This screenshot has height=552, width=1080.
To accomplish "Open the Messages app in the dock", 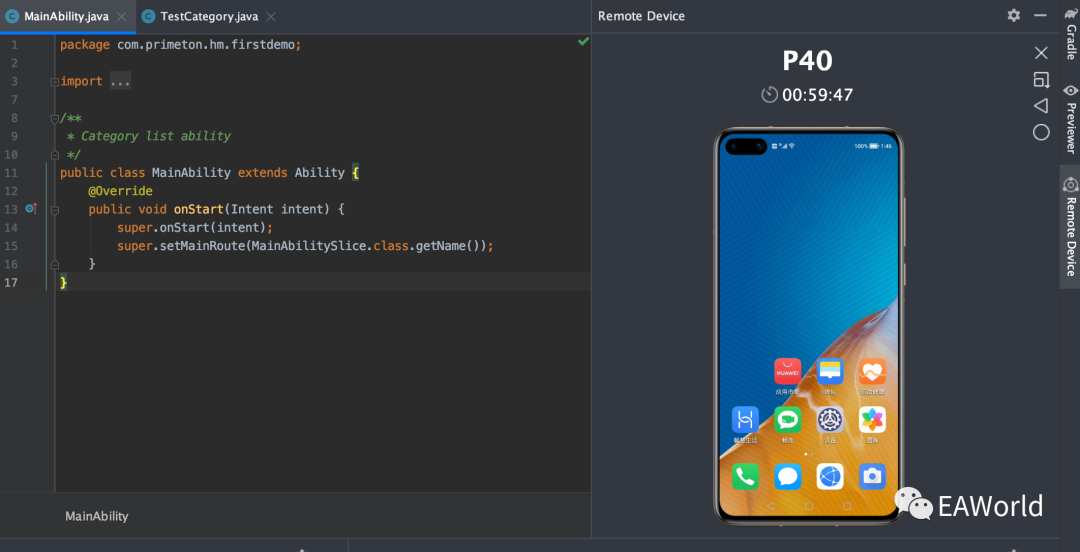I will [787, 476].
